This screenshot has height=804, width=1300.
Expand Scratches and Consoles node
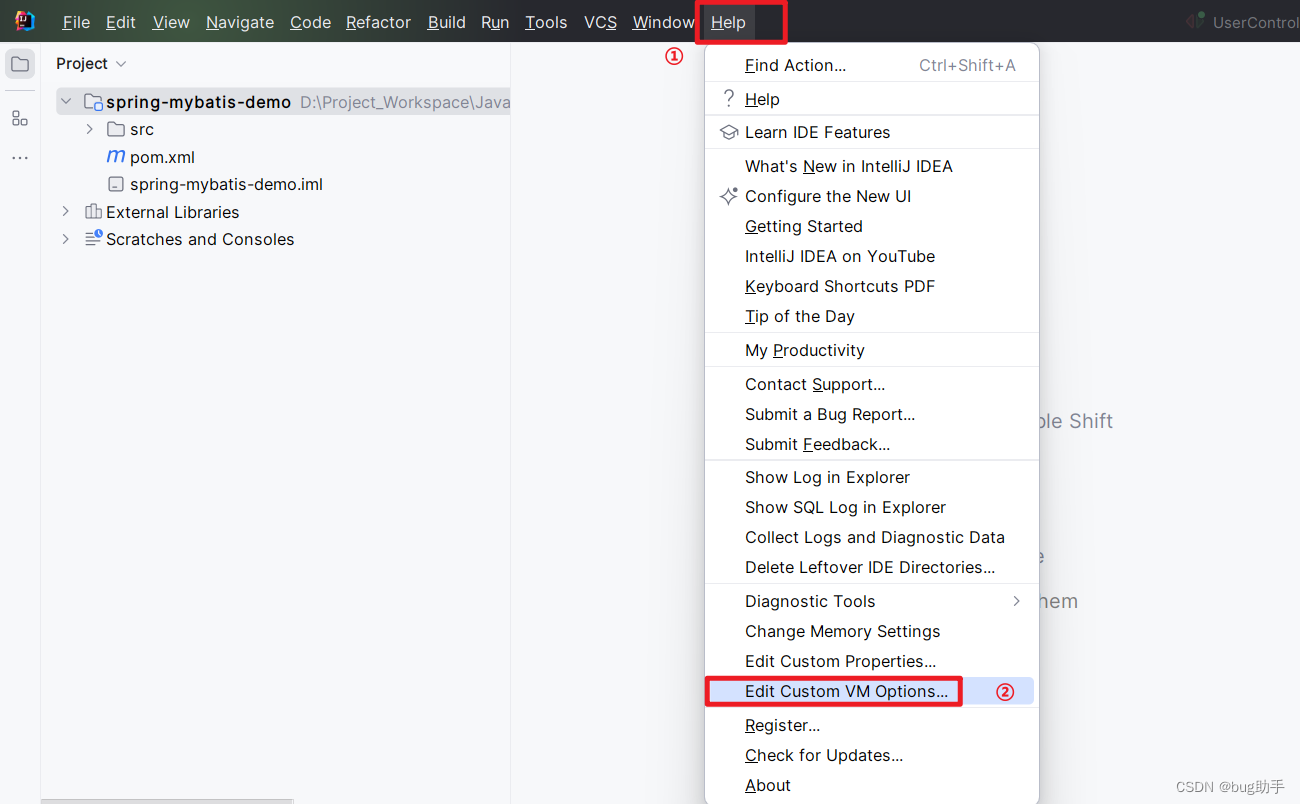[x=66, y=238]
